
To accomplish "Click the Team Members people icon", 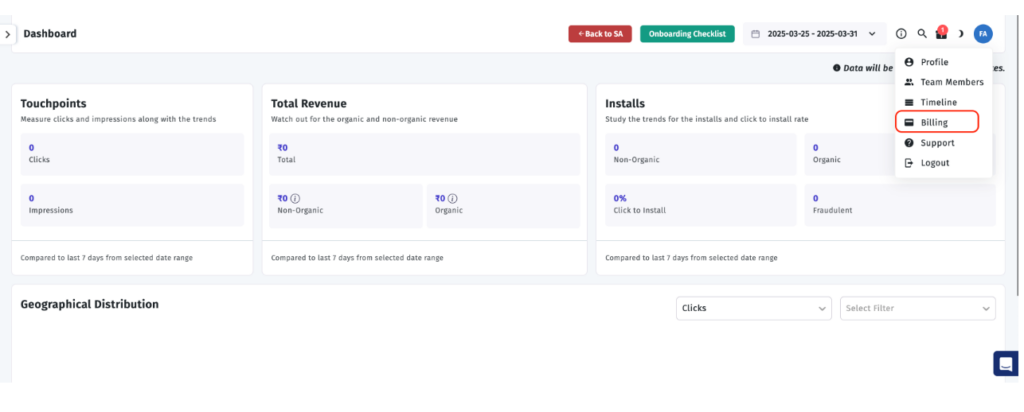I will [908, 82].
